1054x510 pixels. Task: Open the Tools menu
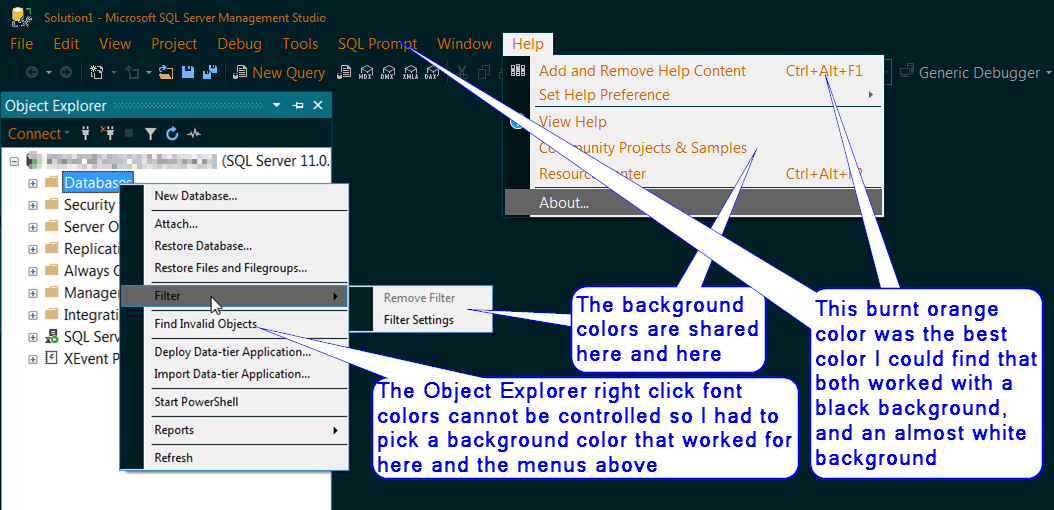click(x=300, y=44)
